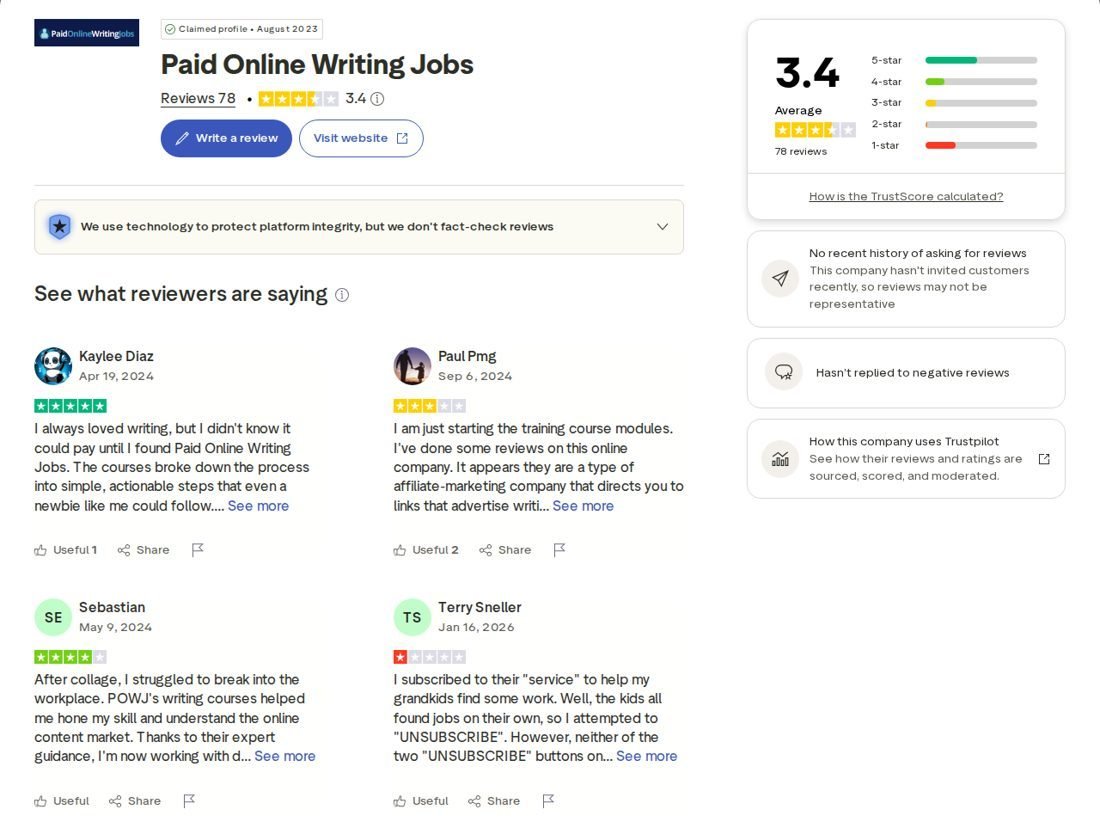This screenshot has width=1100, height=834.
Task: Open Paul Pmg's profile avatar
Action: tap(412, 366)
